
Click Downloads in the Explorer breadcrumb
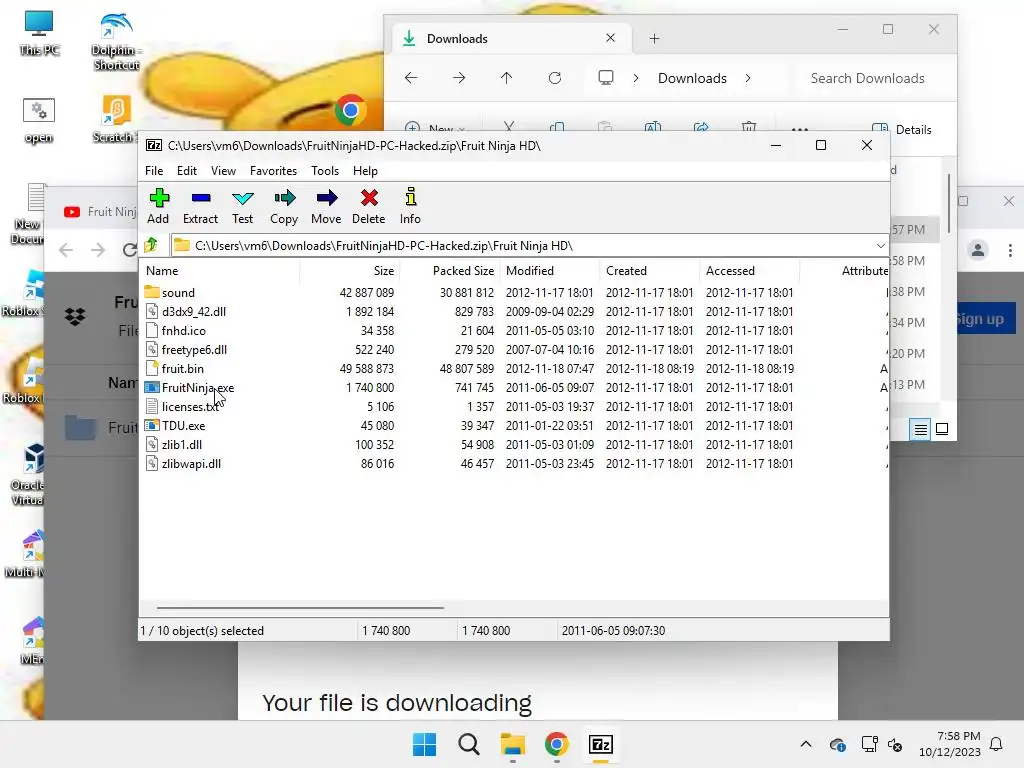point(692,78)
